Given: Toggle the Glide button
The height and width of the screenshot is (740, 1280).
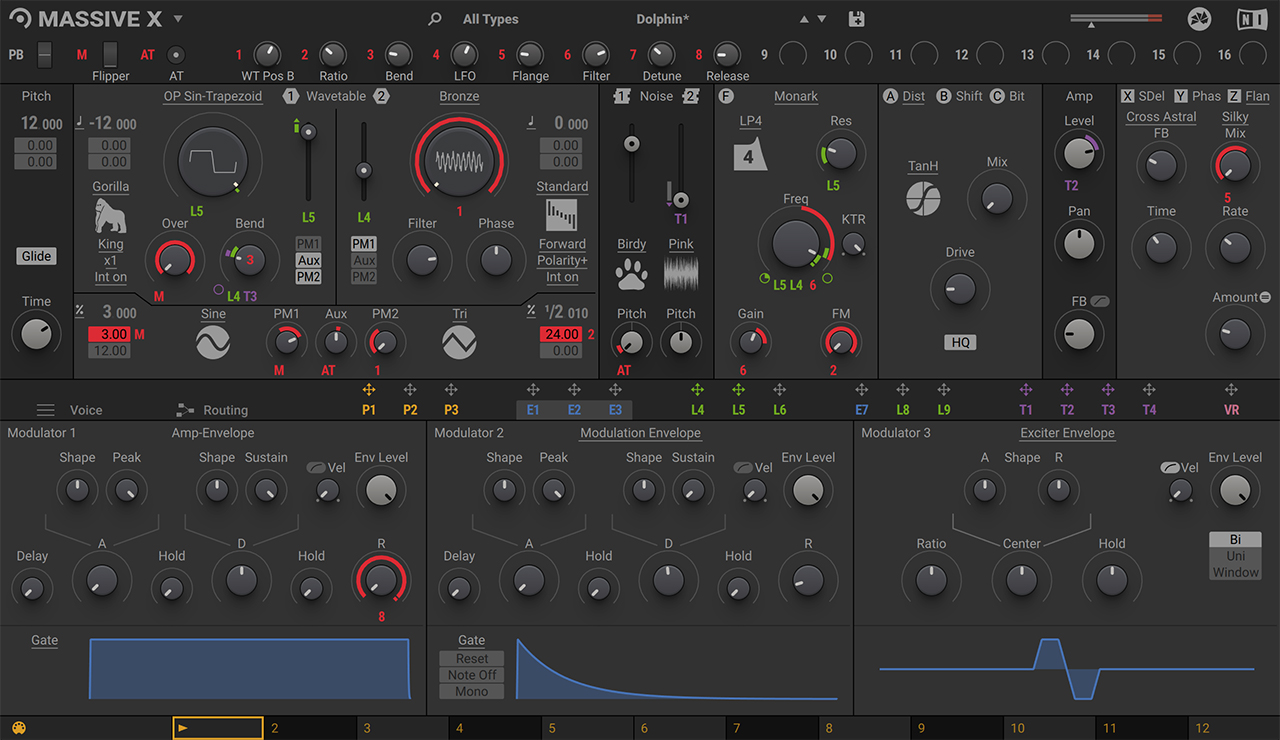Looking at the screenshot, I should [x=36, y=256].
